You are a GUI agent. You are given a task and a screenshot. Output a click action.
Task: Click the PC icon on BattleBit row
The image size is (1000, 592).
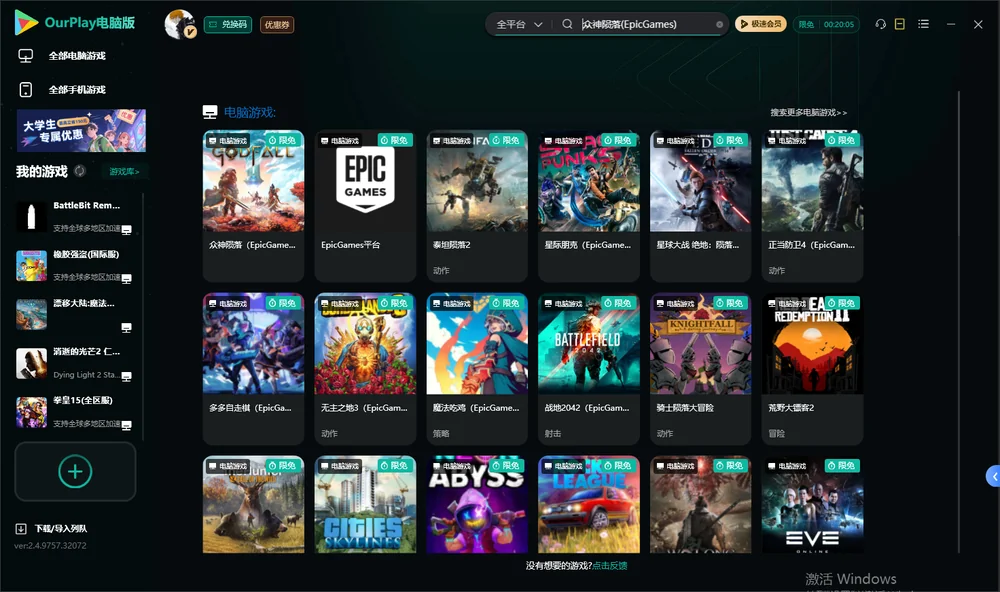pyautogui.click(x=126, y=230)
